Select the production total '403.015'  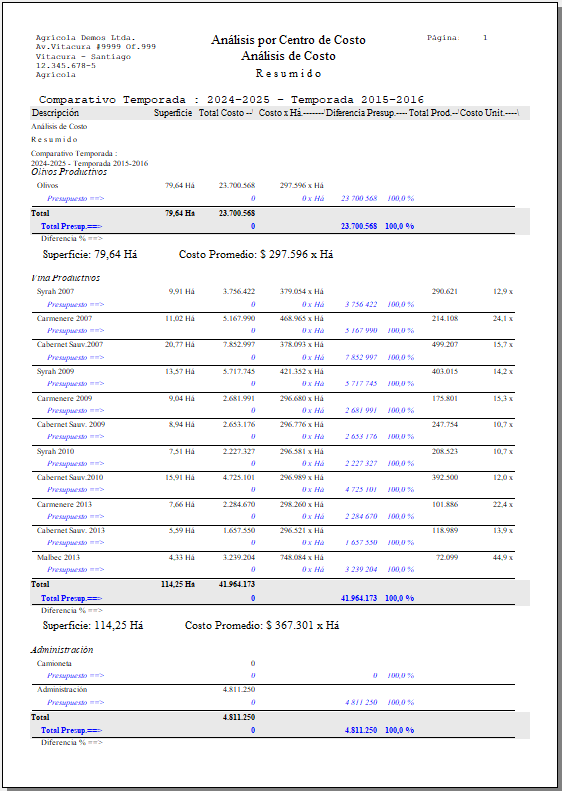(x=445, y=371)
